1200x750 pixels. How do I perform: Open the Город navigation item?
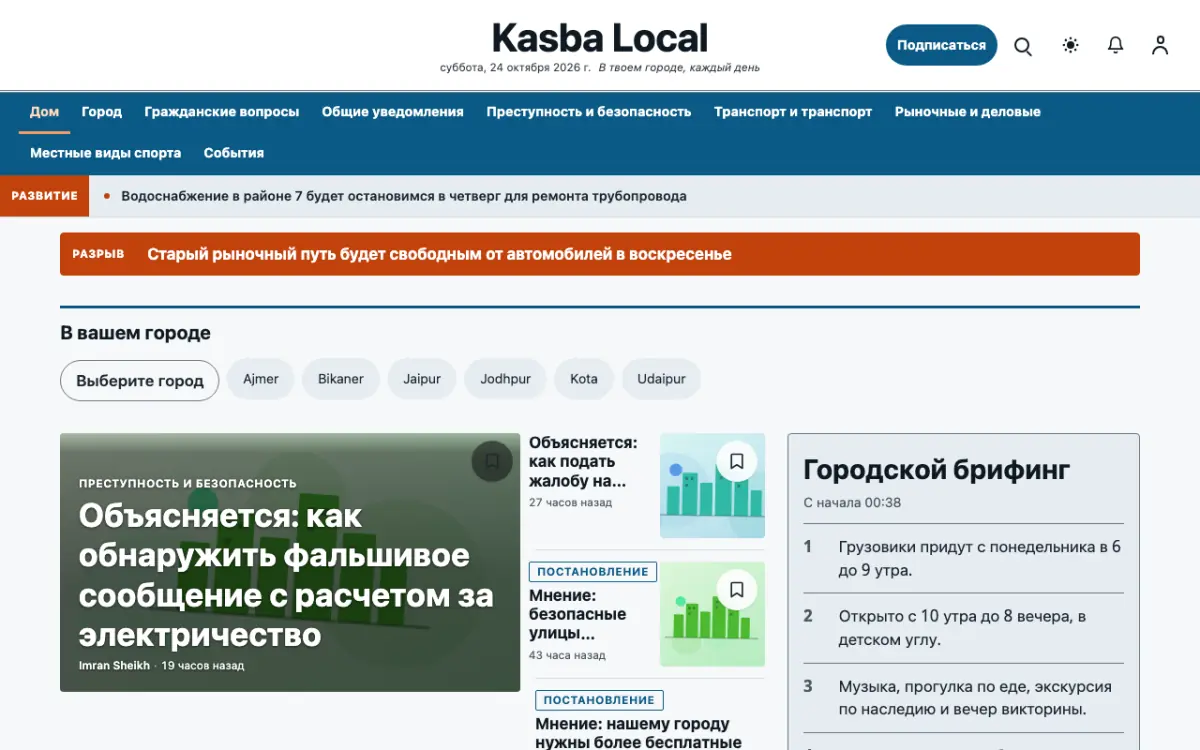tap(102, 112)
